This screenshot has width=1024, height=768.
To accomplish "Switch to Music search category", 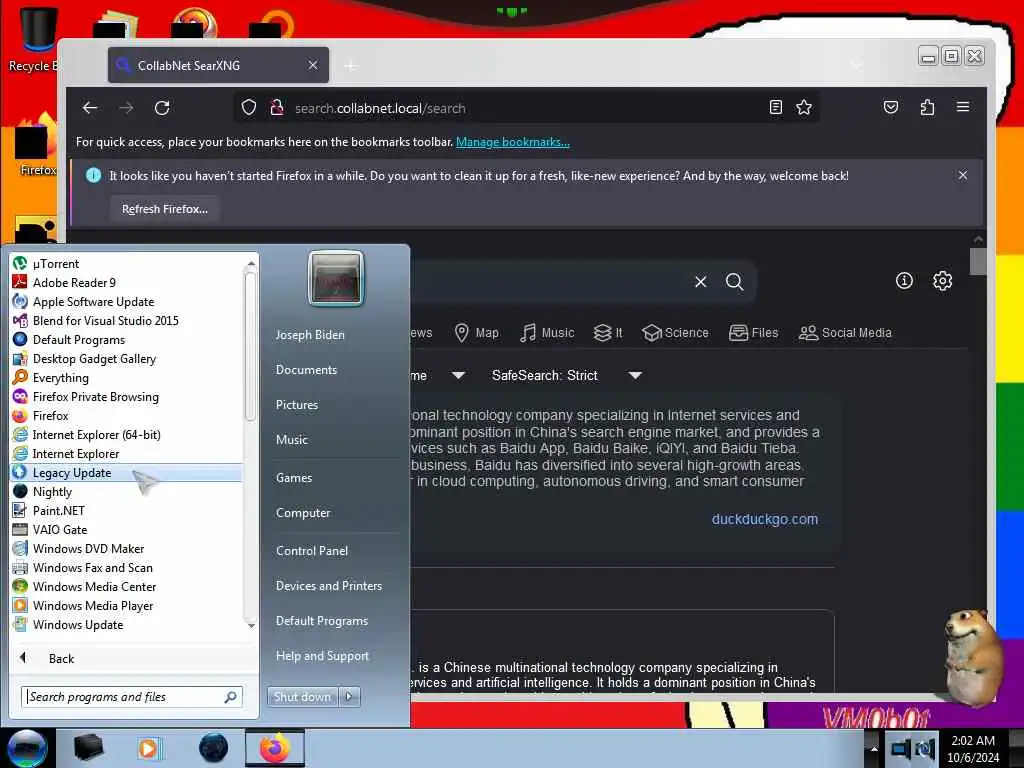I will coord(547,332).
